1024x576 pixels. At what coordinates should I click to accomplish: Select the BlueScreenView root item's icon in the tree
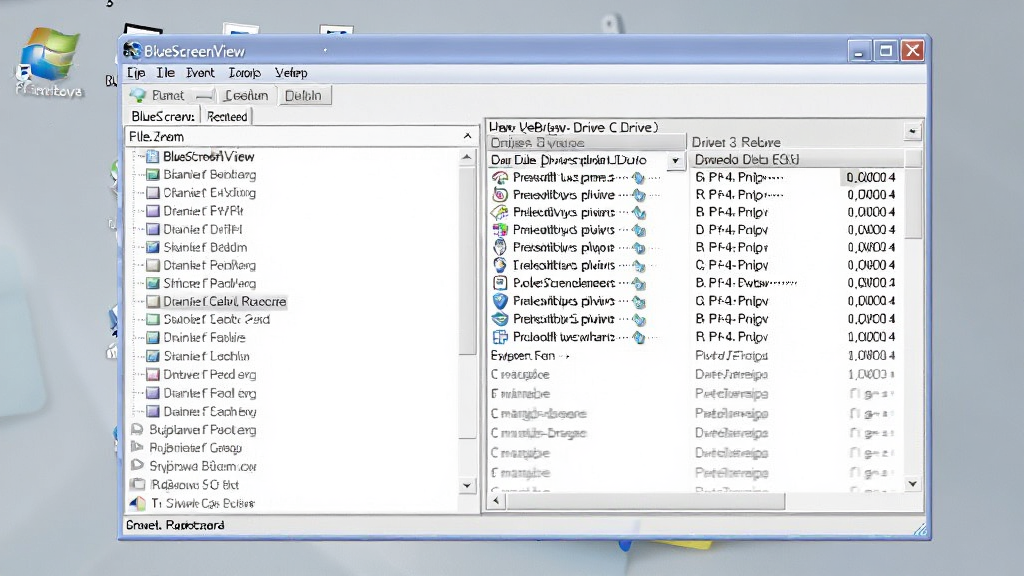[x=152, y=157]
